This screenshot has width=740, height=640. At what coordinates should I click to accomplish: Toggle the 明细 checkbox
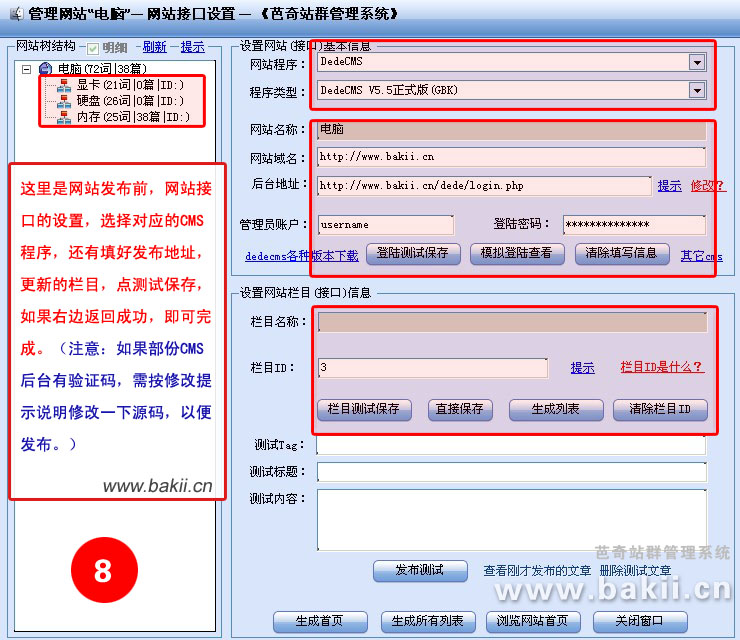point(93,48)
